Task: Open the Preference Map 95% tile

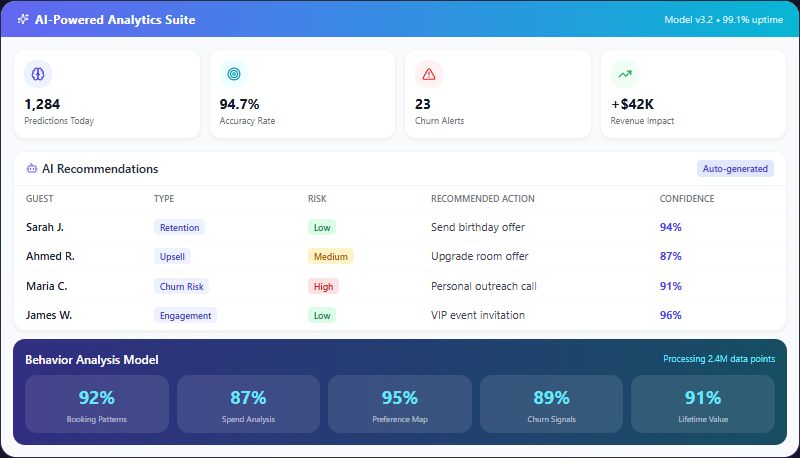Action: [400, 404]
